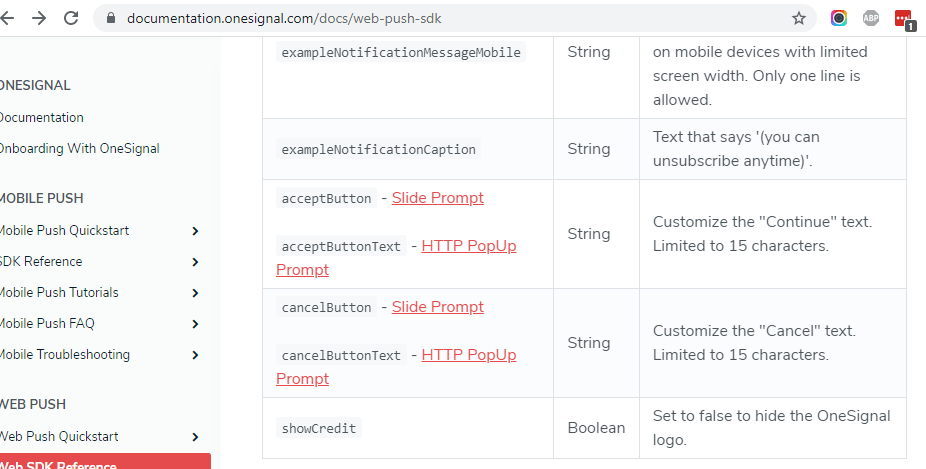Select the Web SDK Reference sidebar item

(105, 462)
